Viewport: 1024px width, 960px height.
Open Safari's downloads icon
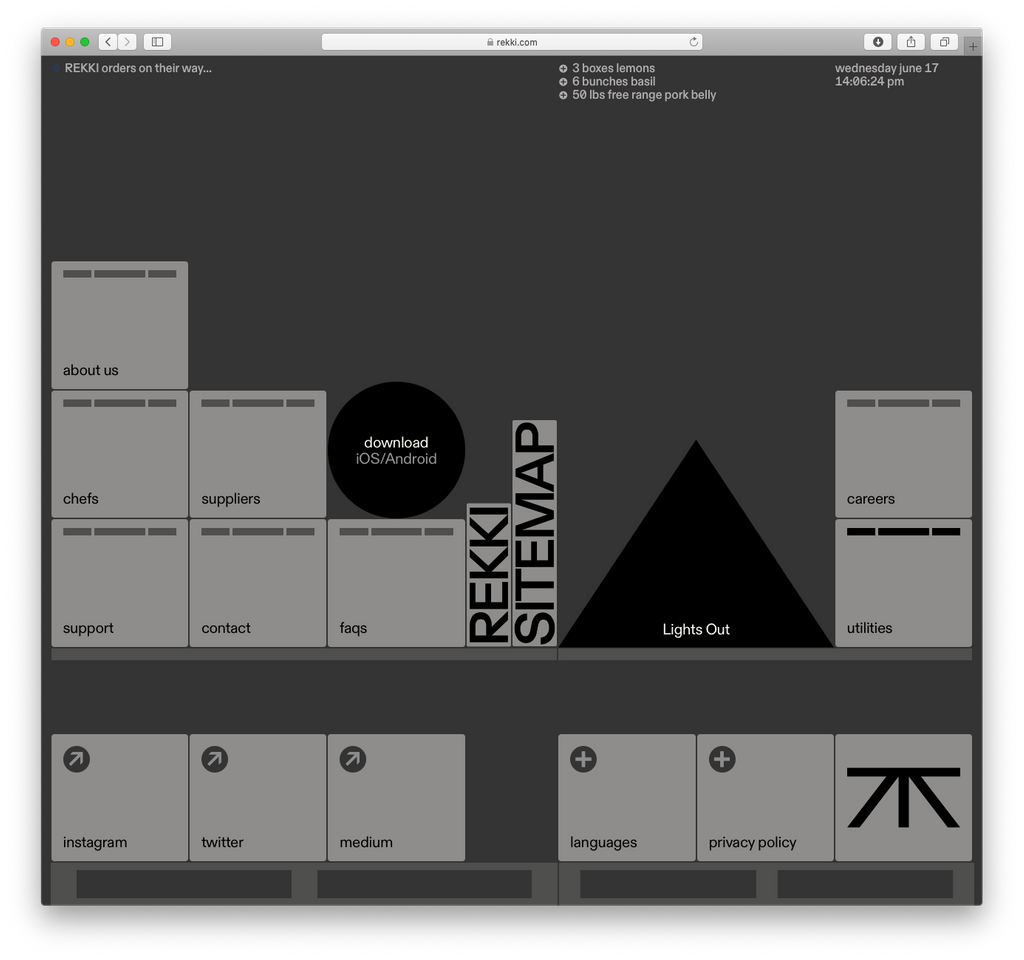click(877, 42)
